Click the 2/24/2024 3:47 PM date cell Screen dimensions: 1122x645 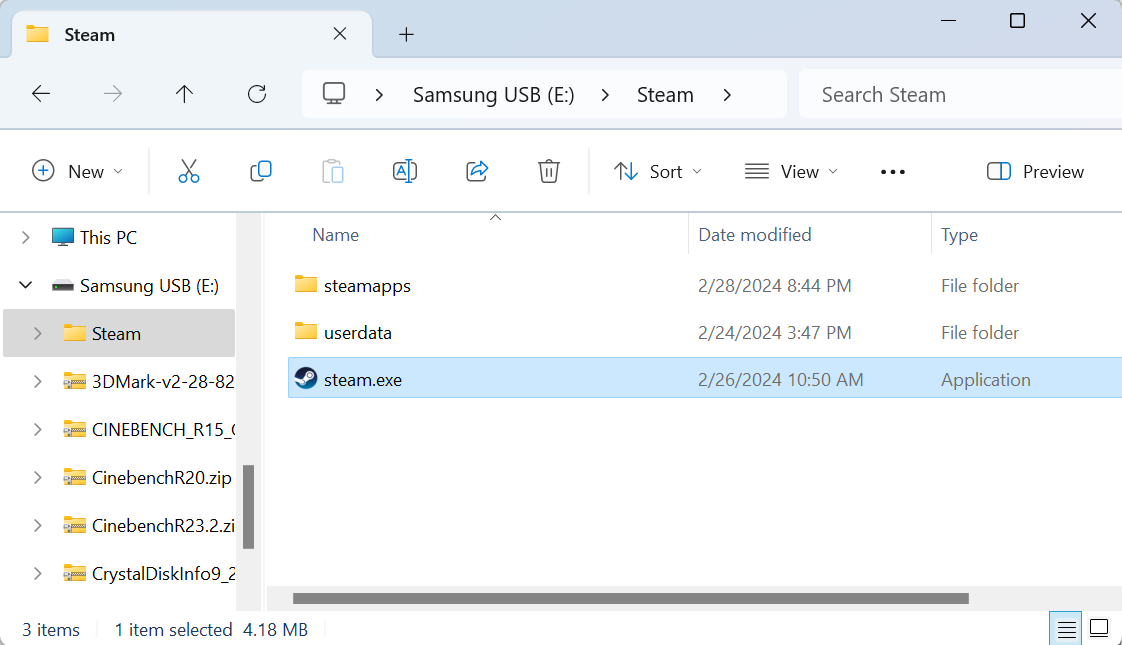click(x=775, y=333)
